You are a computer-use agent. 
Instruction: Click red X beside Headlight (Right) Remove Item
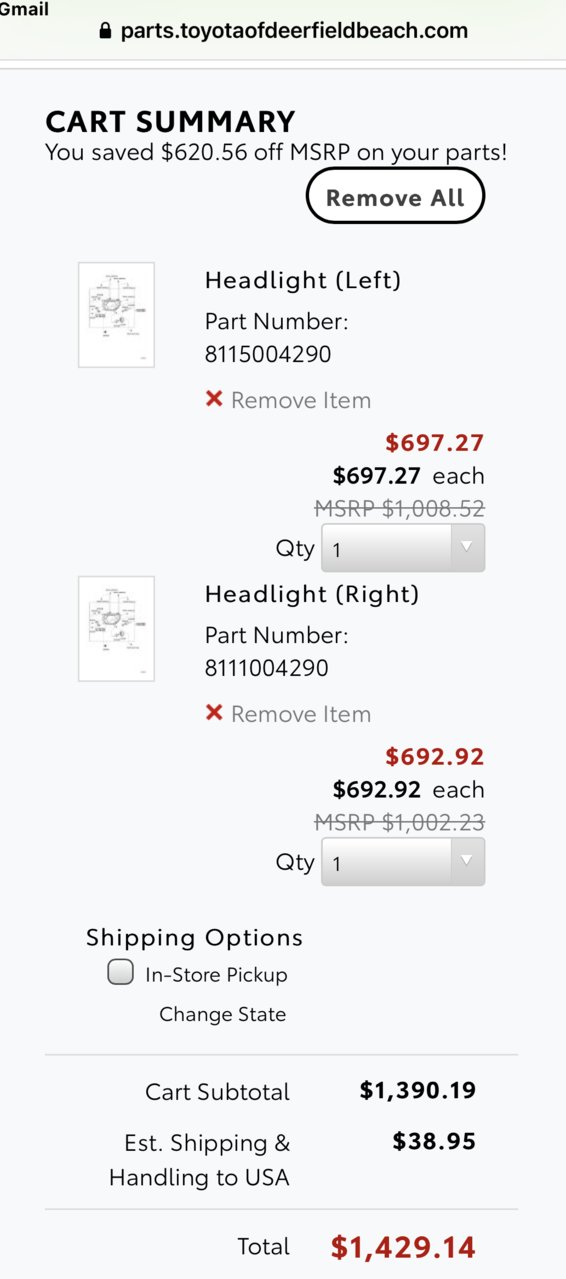(214, 713)
